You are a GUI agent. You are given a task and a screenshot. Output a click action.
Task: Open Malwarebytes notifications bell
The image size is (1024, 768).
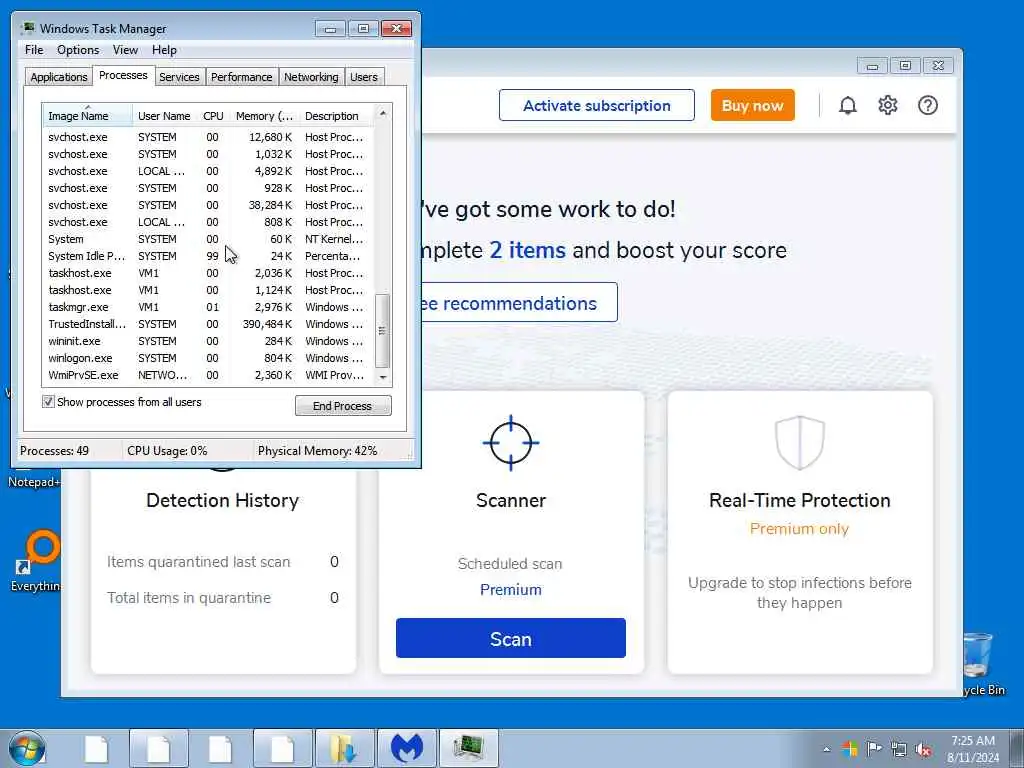point(847,106)
